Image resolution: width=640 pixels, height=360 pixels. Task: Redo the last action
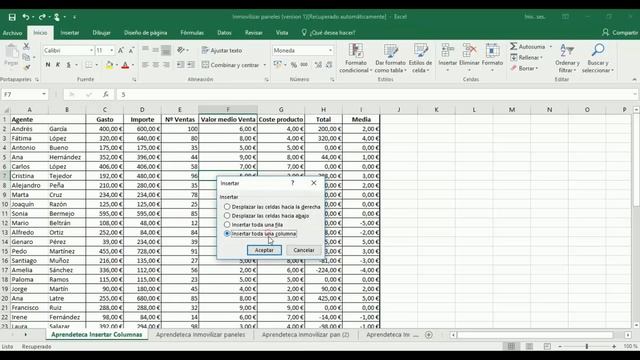[x=42, y=17]
